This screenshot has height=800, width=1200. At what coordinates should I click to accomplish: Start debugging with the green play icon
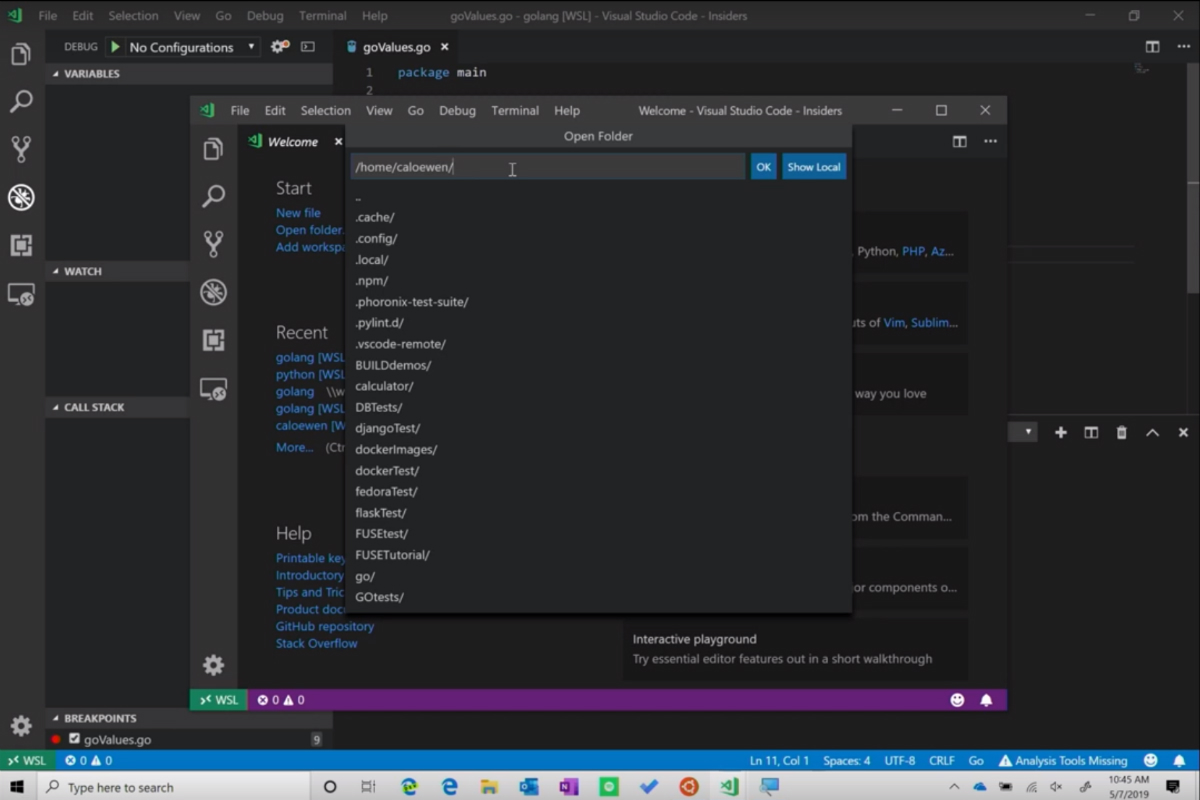pyautogui.click(x=115, y=47)
